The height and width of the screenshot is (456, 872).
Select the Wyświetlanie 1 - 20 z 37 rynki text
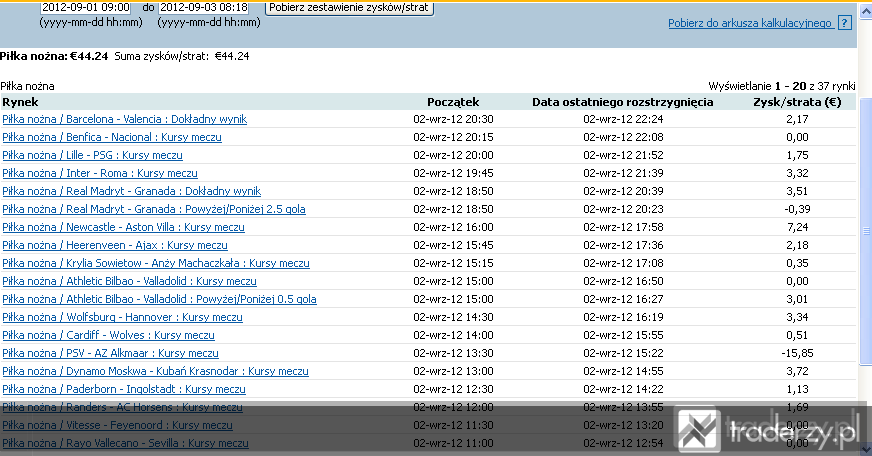782,86
